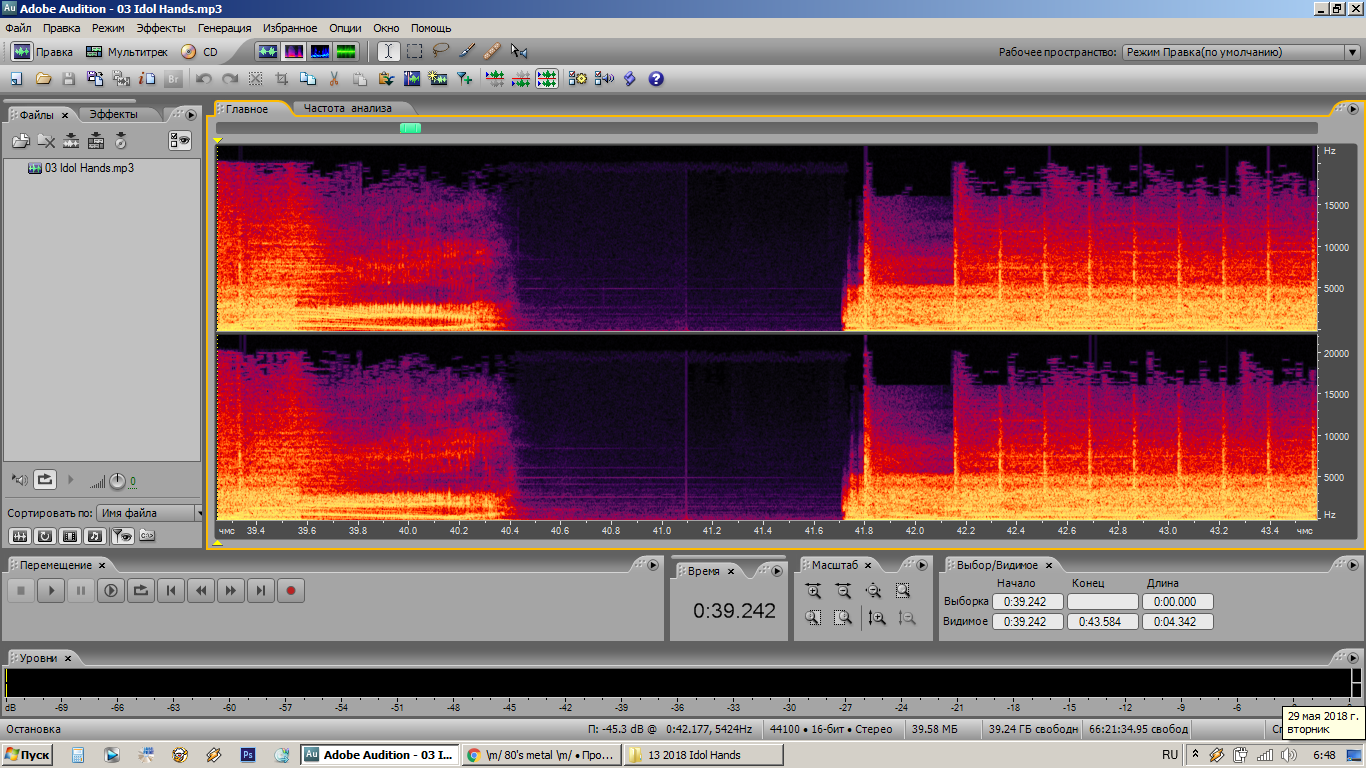Click the Zoom Out Full icon
Screen dimensions: 1366x768
pos(874,591)
